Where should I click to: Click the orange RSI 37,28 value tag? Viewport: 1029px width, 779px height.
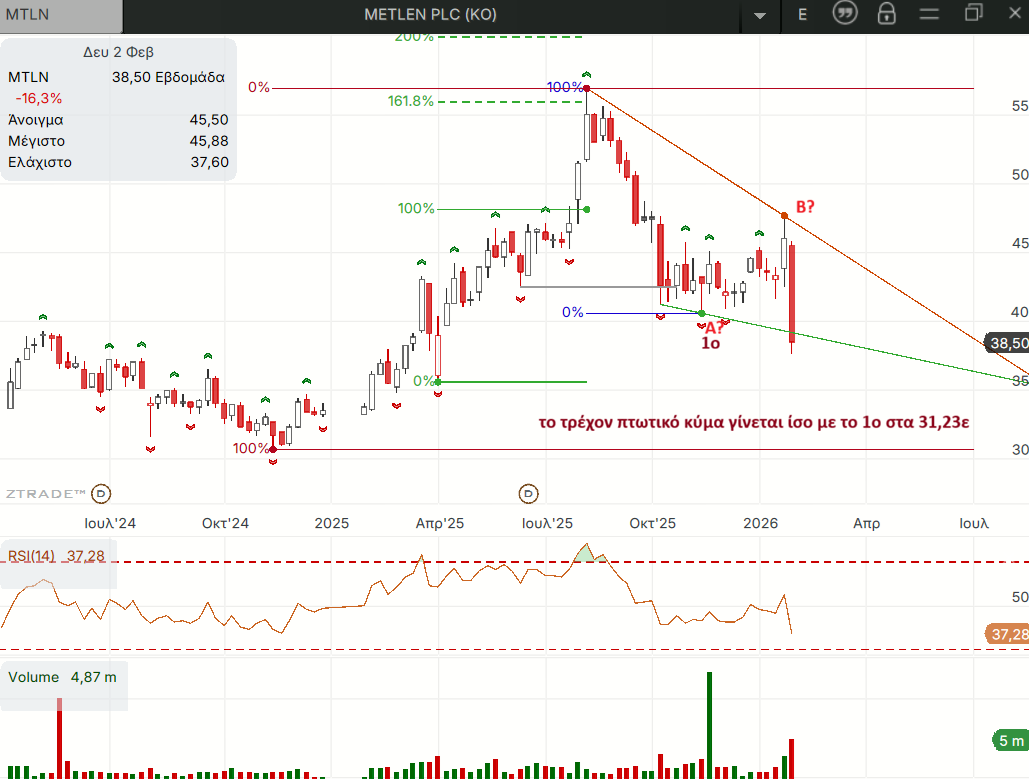1007,634
